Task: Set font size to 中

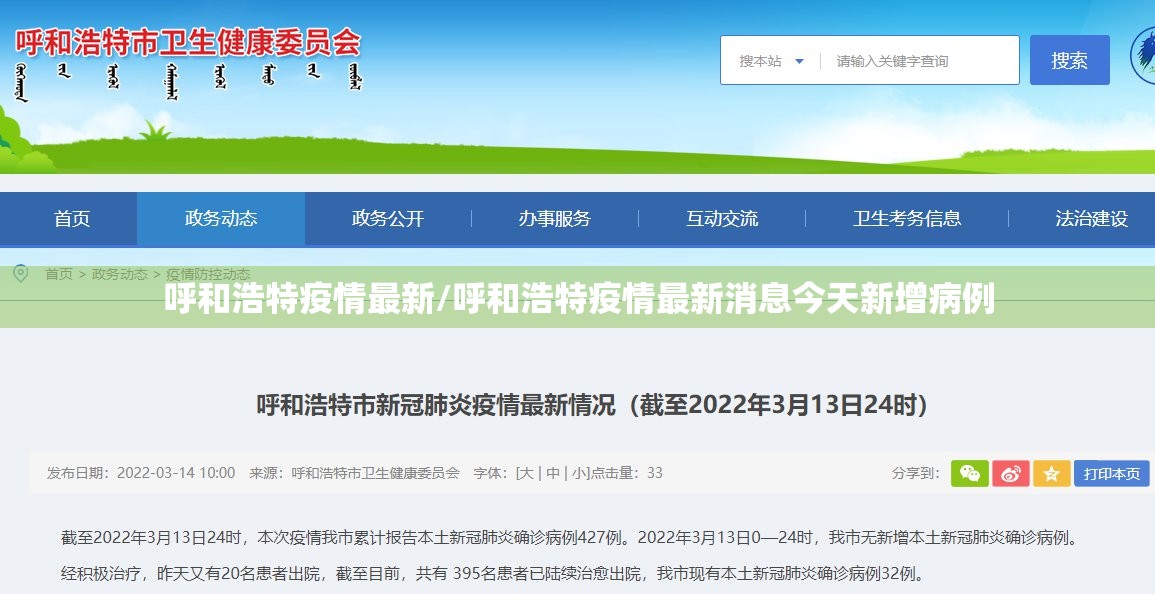Action: pos(553,473)
